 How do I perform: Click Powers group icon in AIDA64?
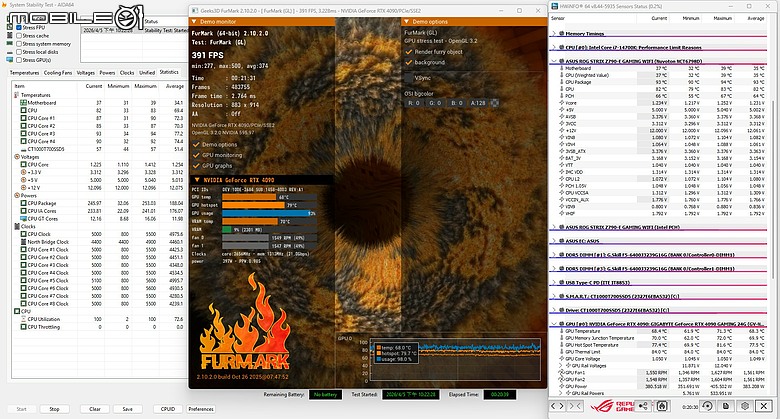17,196
